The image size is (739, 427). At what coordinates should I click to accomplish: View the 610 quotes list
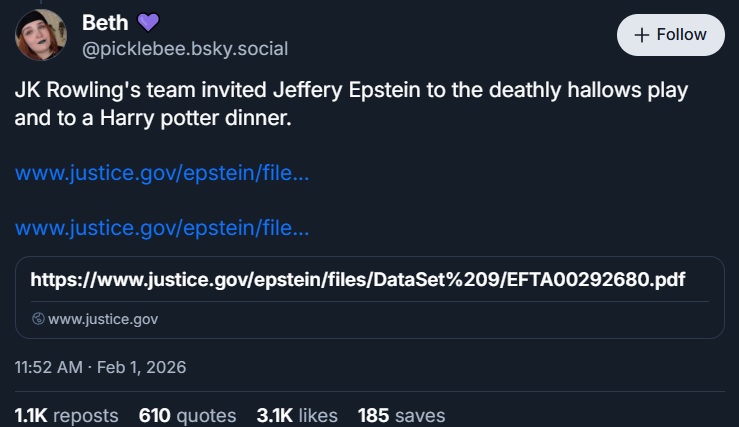(x=187, y=414)
